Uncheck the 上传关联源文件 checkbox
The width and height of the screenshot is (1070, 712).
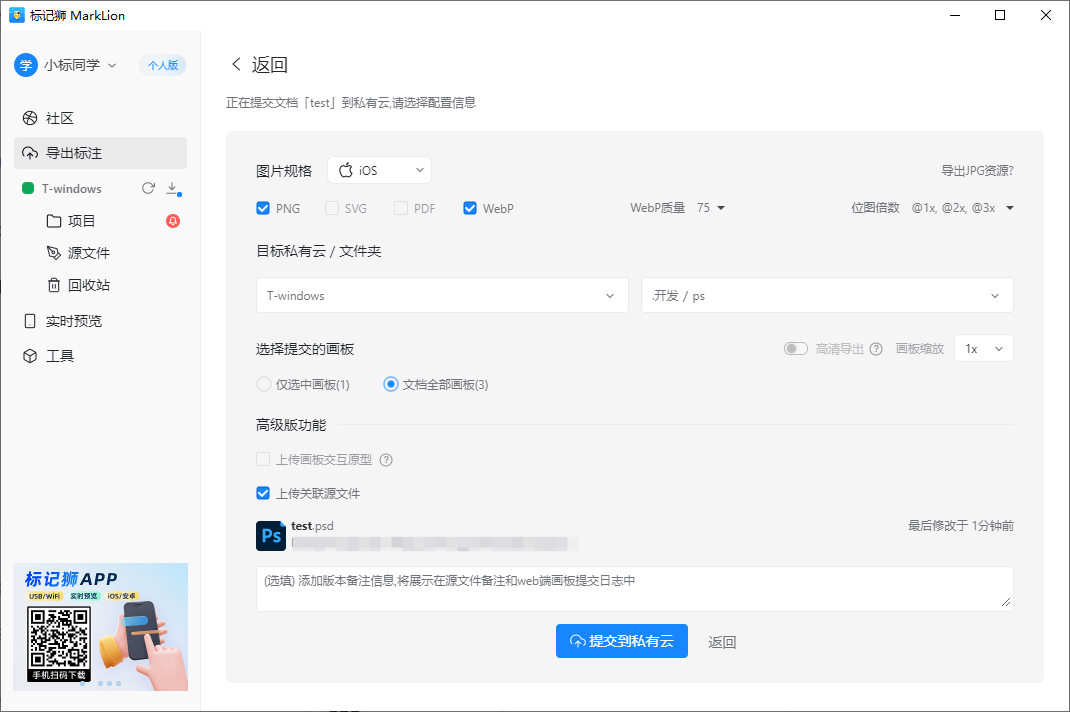click(x=263, y=493)
